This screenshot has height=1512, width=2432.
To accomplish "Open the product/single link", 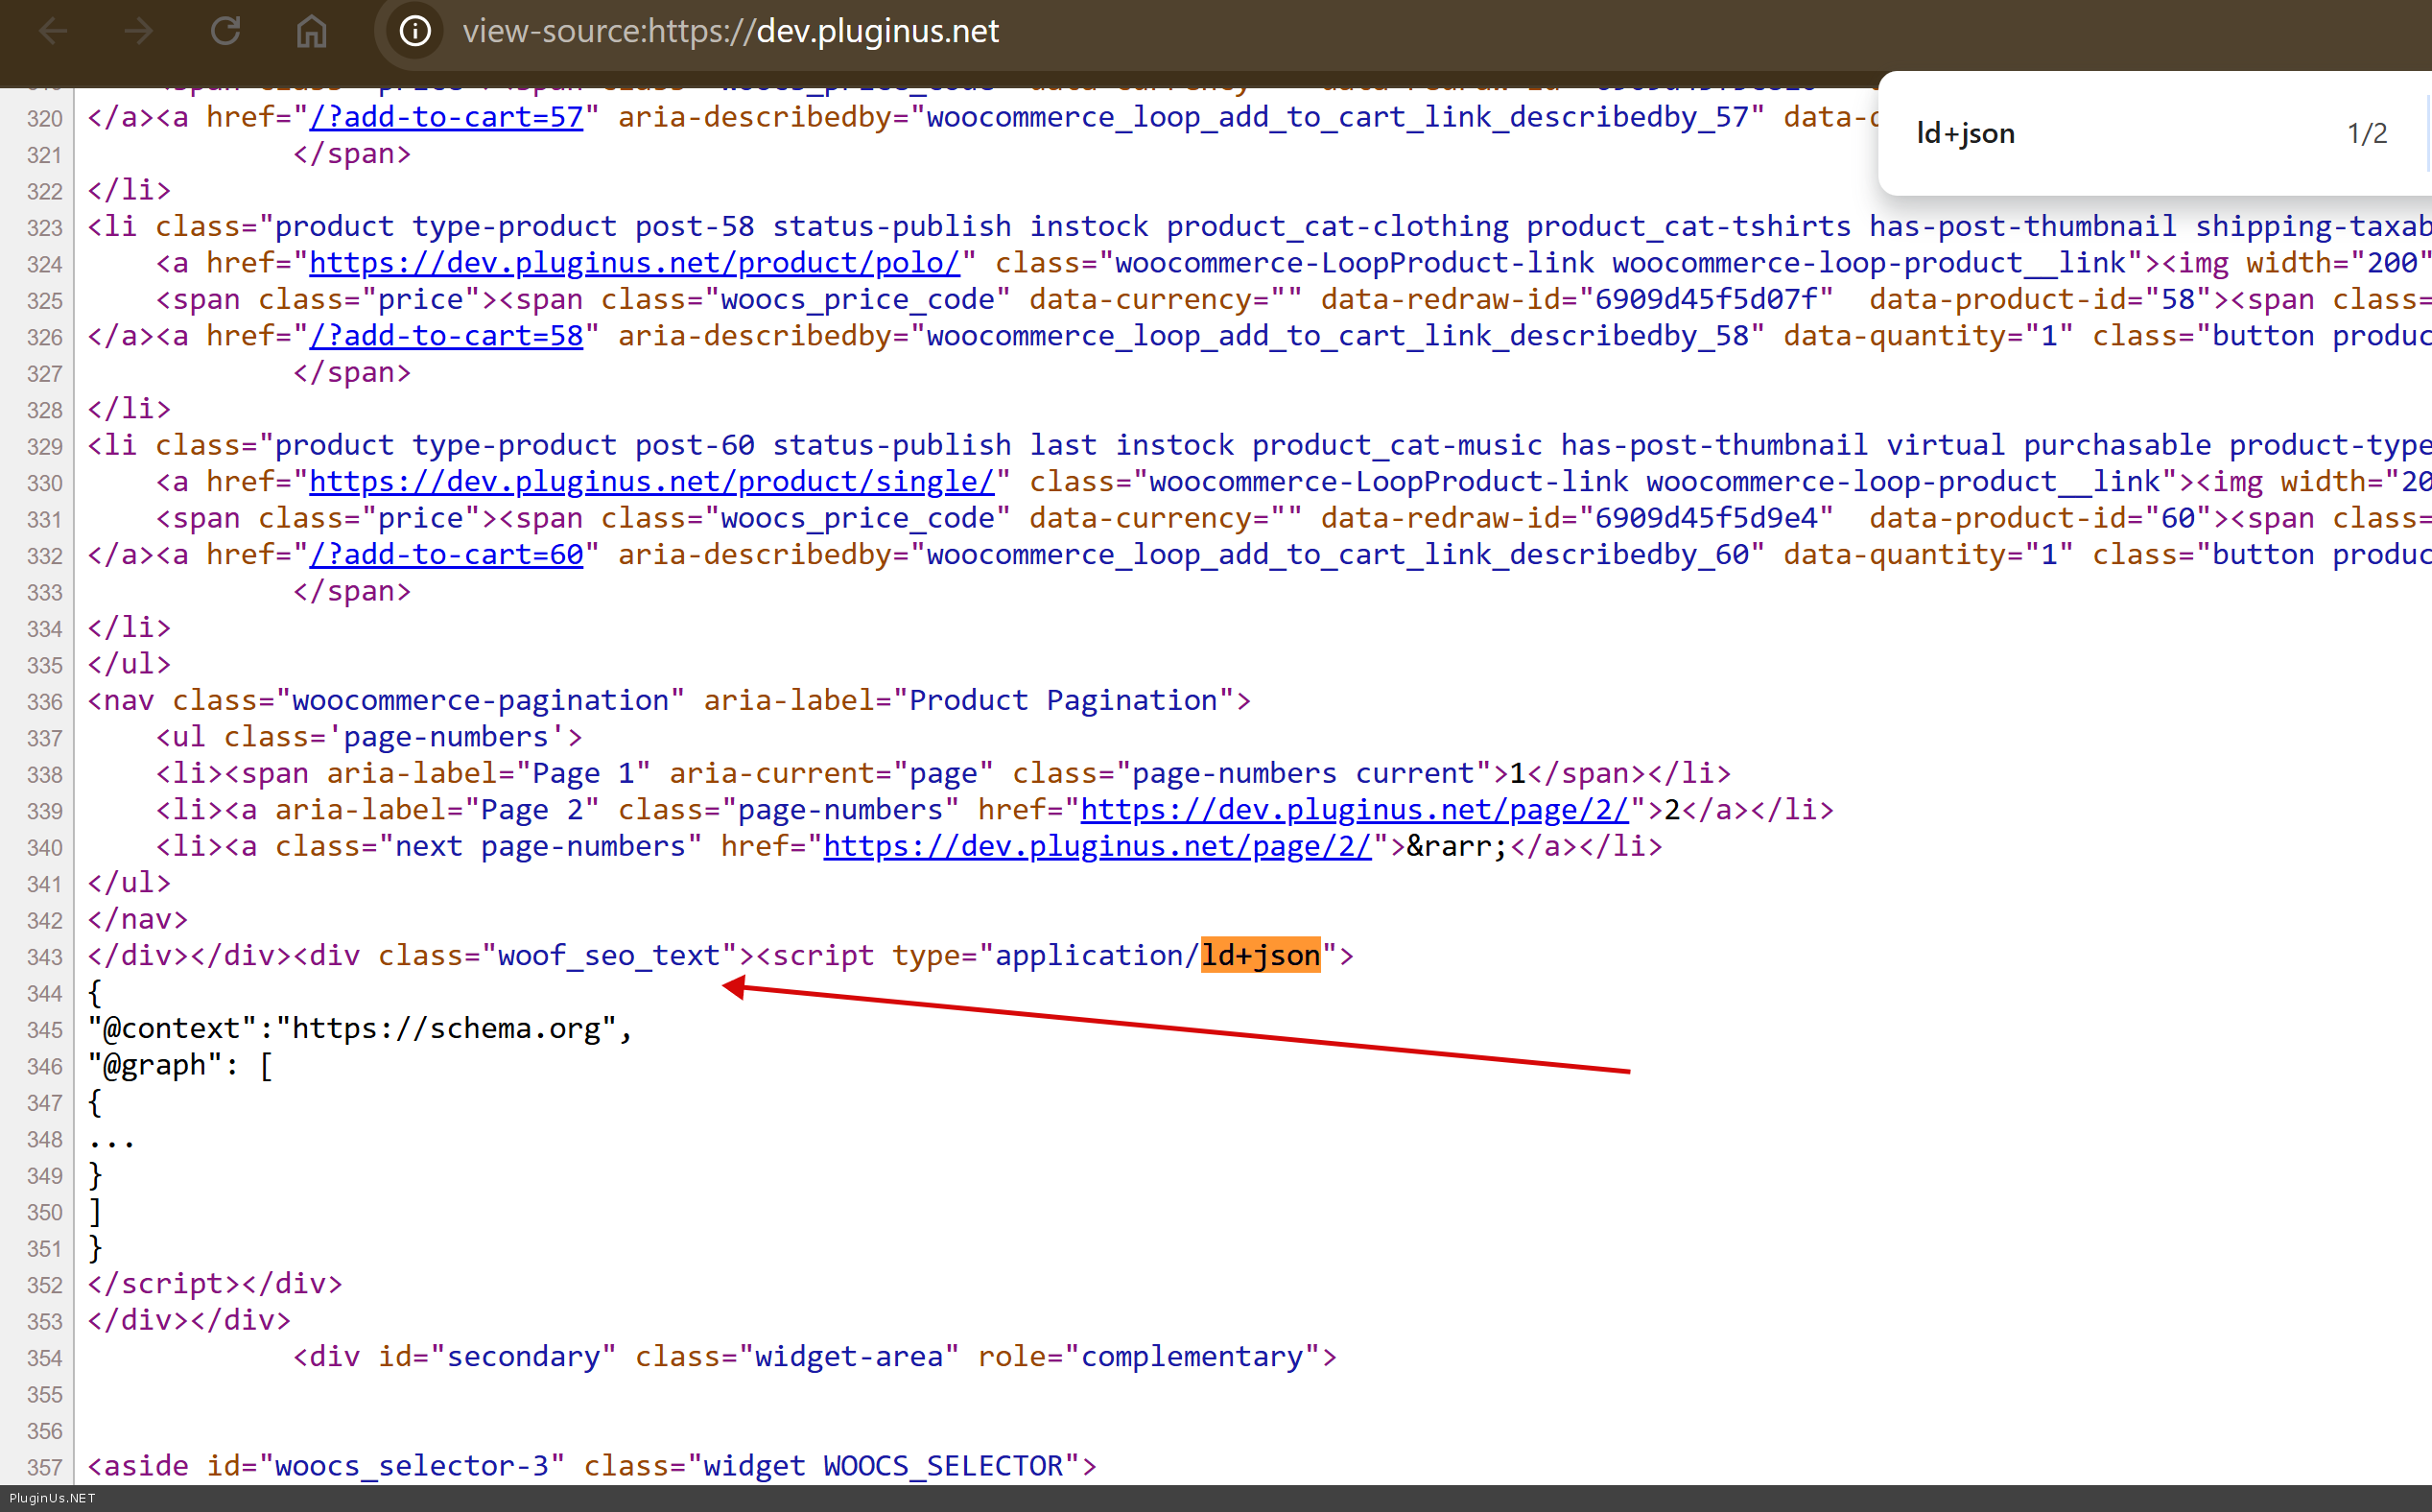I will [x=651, y=482].
